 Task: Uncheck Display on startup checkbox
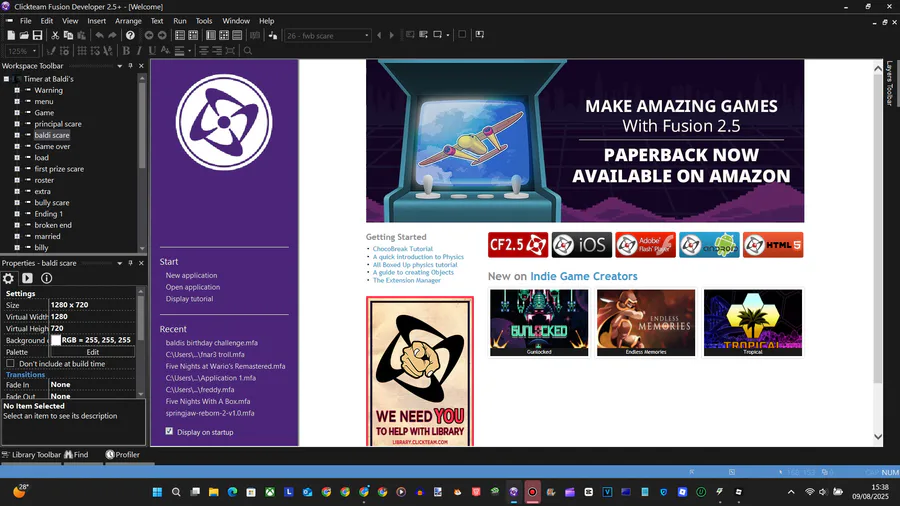tap(169, 431)
